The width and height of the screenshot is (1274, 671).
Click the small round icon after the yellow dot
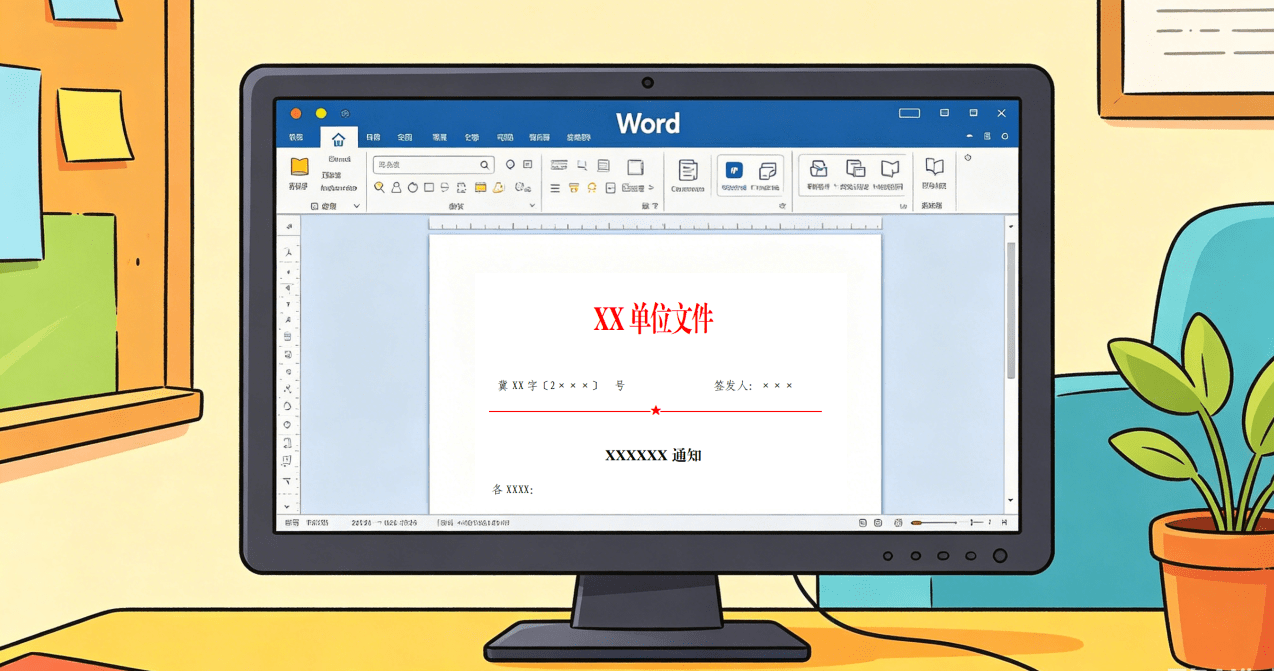click(x=345, y=114)
